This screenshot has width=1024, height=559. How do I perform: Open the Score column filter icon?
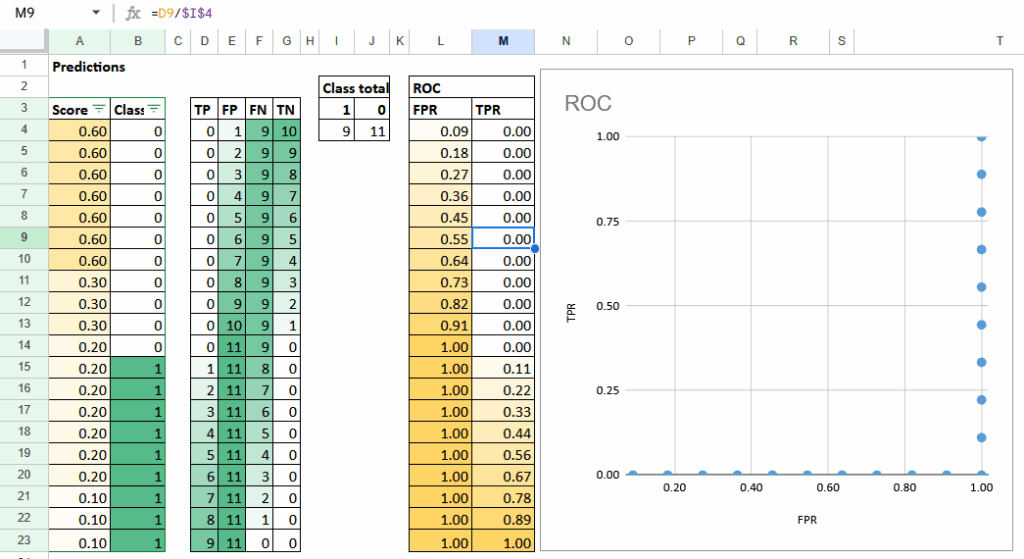pos(99,110)
